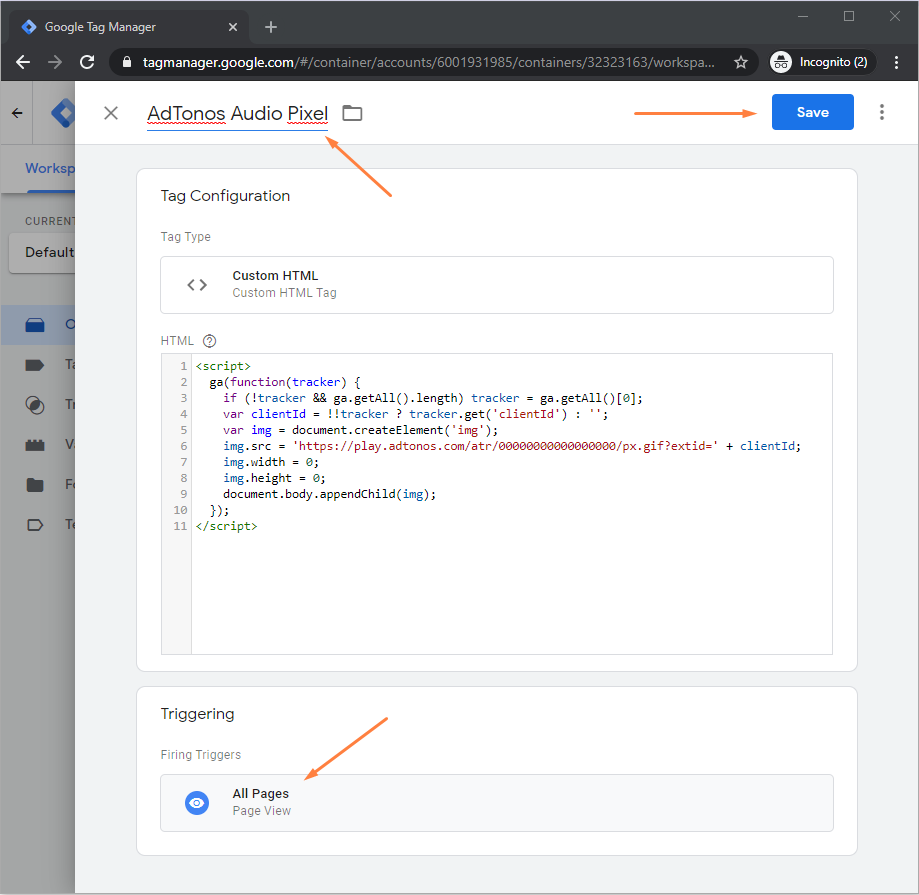Click the Tag Type label
This screenshot has height=895, width=919.
(x=185, y=237)
